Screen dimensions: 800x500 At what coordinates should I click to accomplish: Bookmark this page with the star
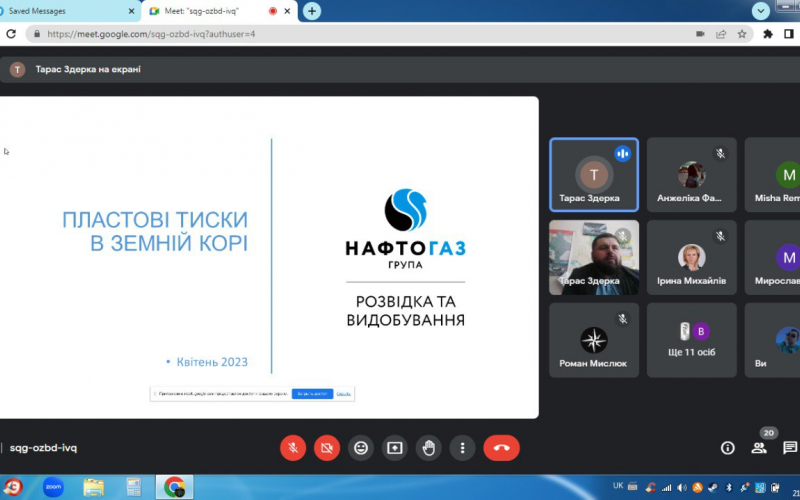pos(742,34)
